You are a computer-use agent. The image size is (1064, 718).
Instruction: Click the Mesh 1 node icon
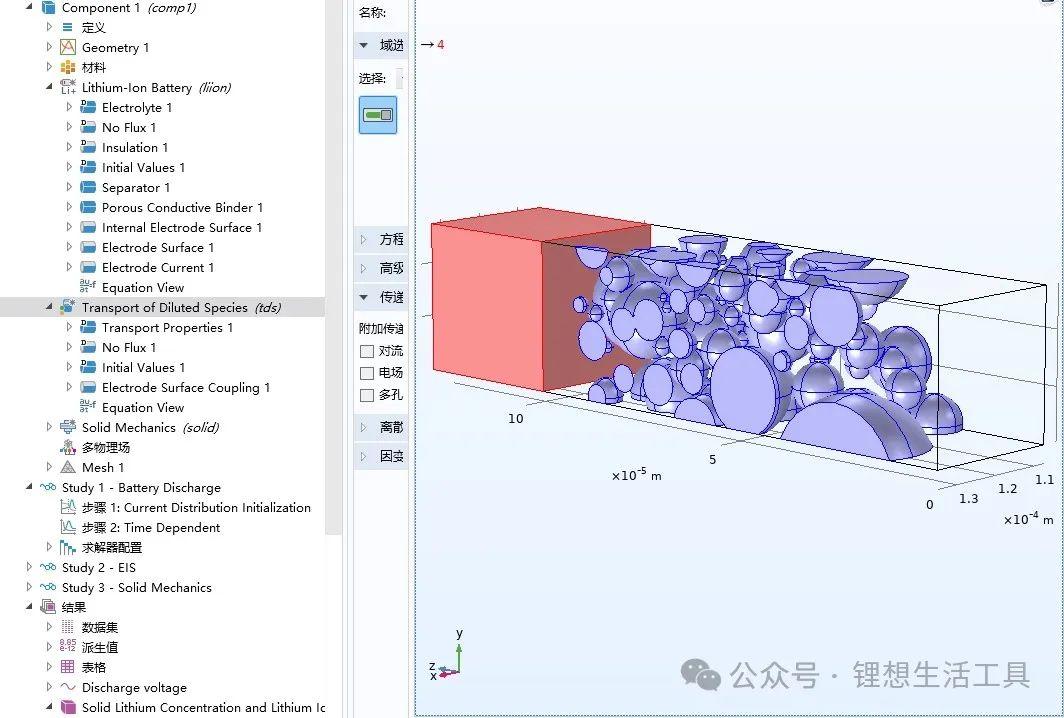pos(68,467)
